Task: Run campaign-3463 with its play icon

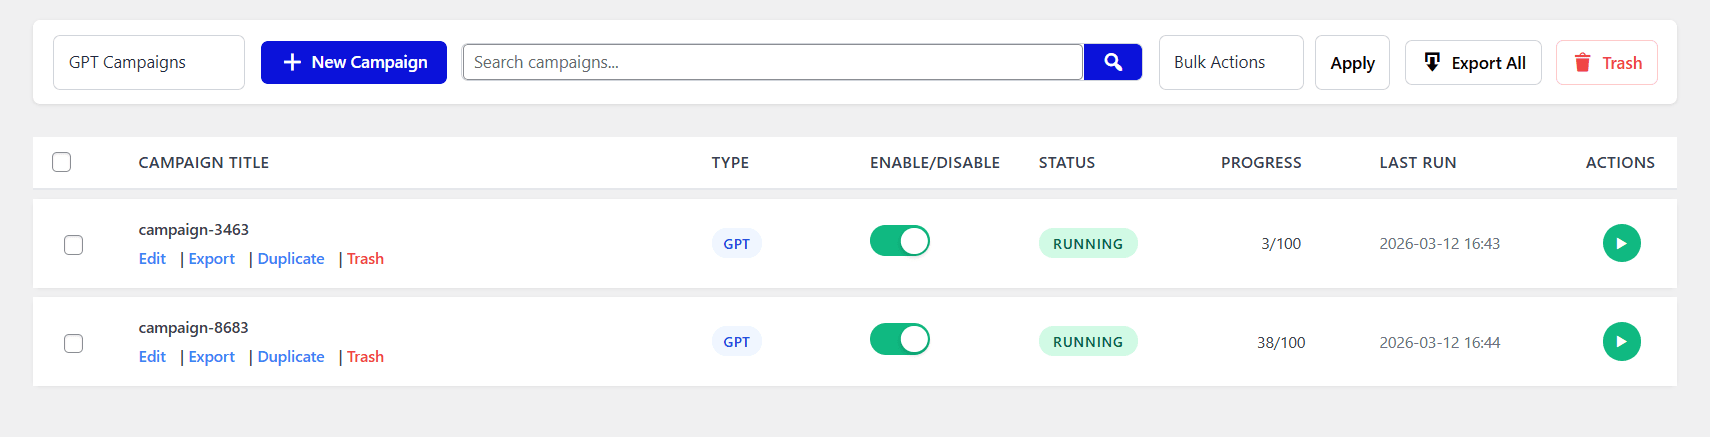Action: coord(1621,243)
